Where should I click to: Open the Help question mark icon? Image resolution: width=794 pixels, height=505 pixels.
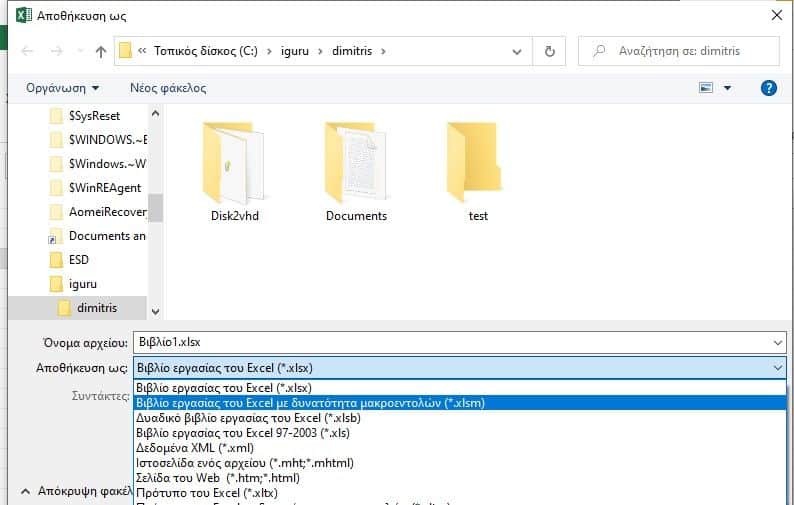[768, 88]
